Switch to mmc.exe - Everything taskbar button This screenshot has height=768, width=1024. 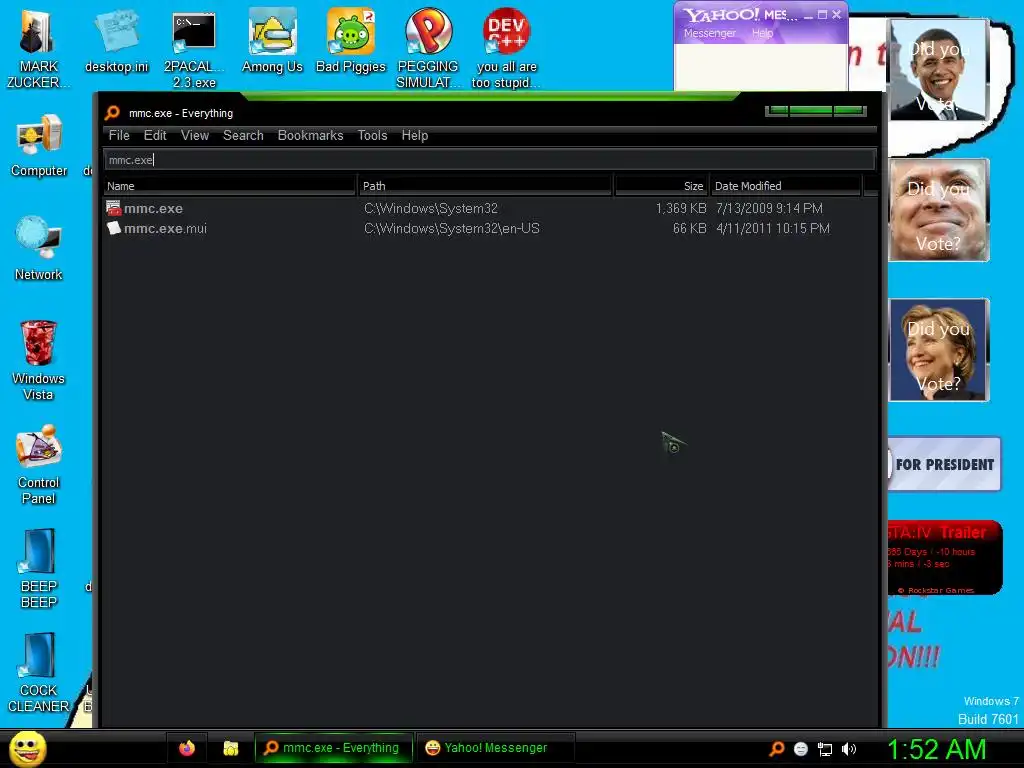tap(334, 748)
